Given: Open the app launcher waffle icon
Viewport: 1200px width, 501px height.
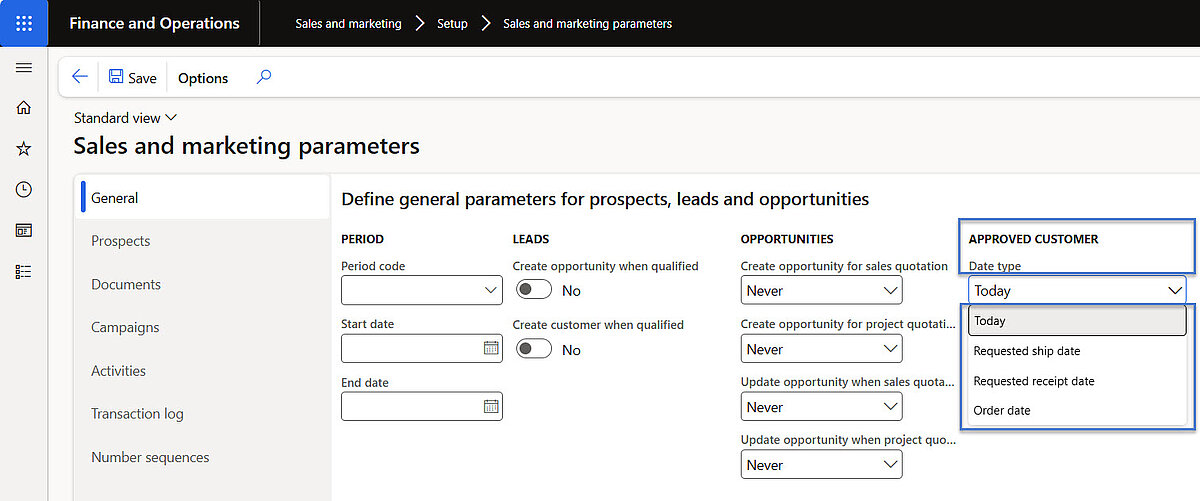Looking at the screenshot, I should [24, 23].
